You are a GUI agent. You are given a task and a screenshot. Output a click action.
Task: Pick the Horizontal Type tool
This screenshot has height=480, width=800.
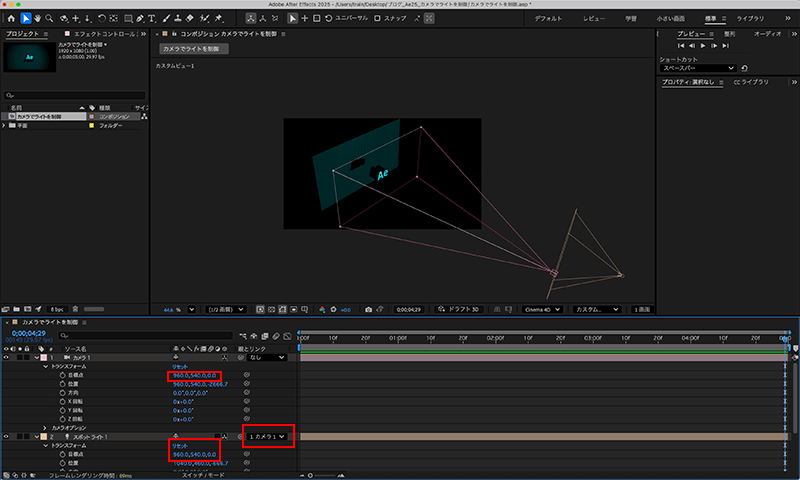(151, 18)
